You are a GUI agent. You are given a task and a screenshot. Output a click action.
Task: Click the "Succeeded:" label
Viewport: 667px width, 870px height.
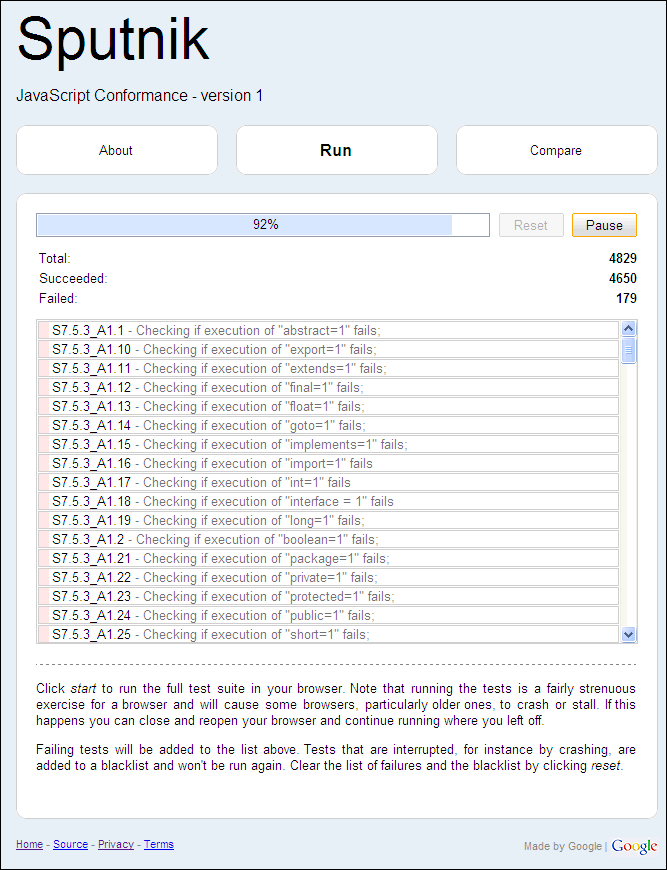[73, 279]
